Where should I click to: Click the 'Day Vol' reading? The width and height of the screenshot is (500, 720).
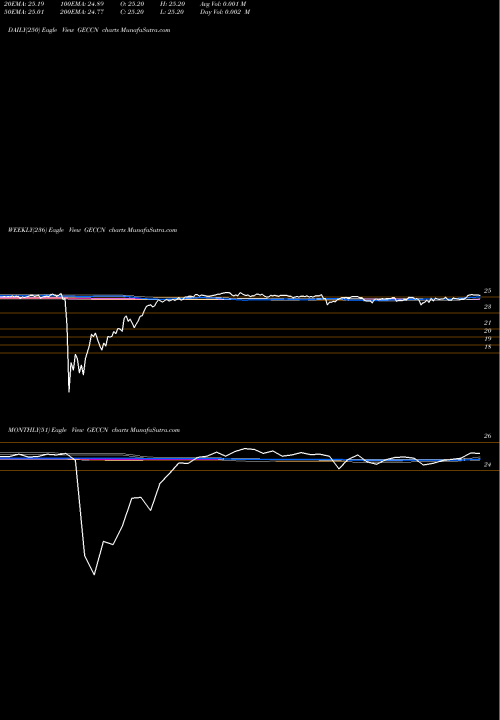tap(225, 12)
